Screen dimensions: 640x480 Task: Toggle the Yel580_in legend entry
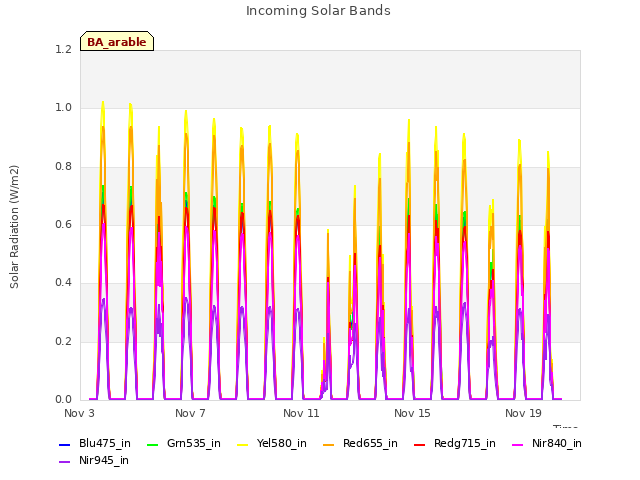pyautogui.click(x=272, y=444)
